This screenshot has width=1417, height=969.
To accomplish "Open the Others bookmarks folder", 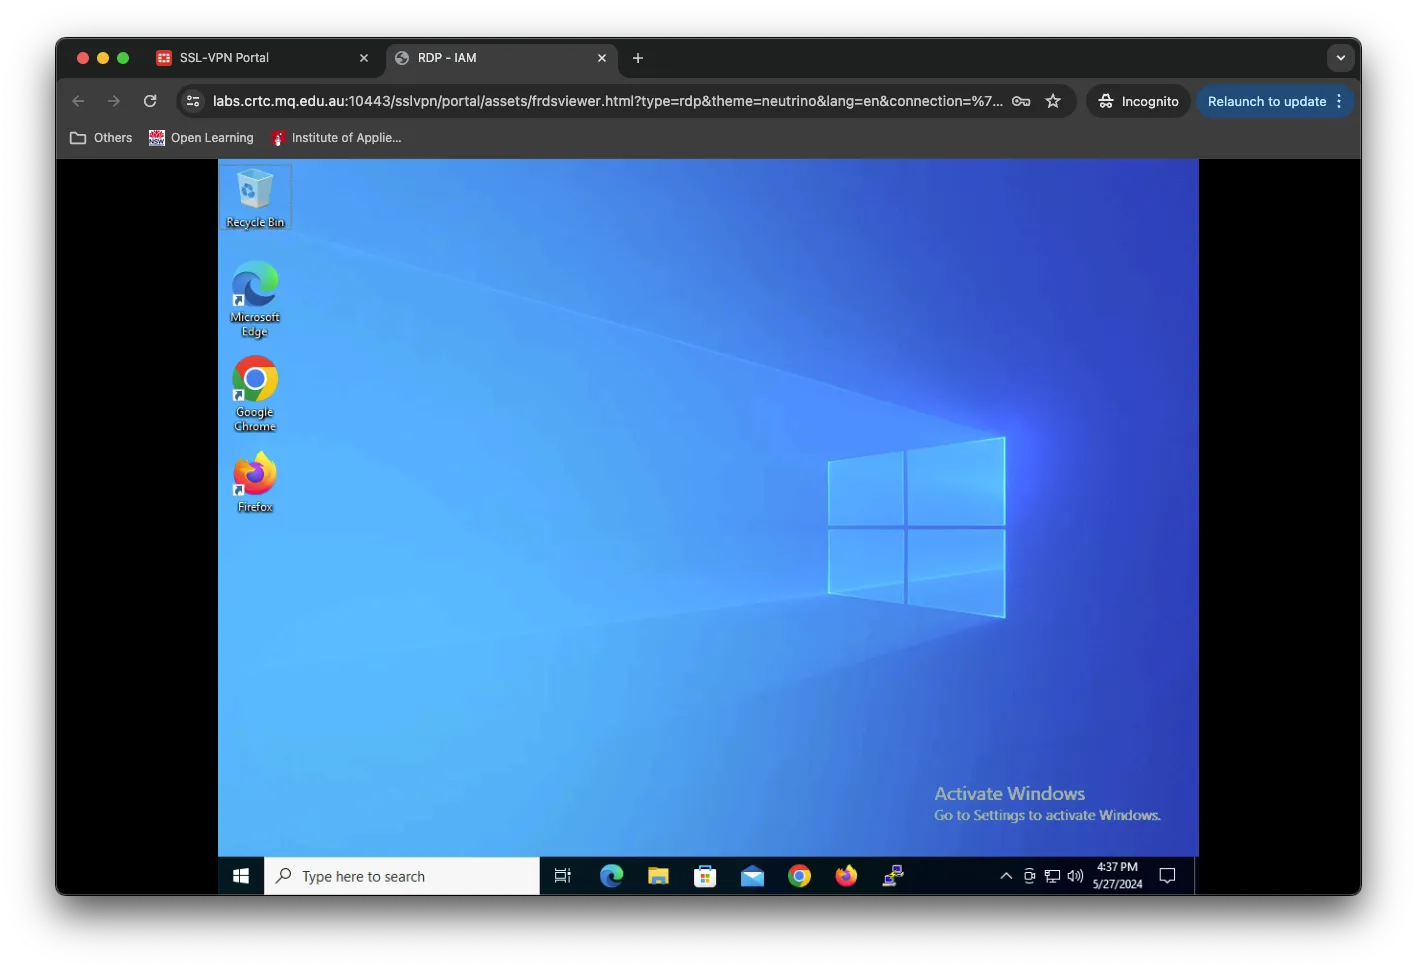I will coord(101,138).
